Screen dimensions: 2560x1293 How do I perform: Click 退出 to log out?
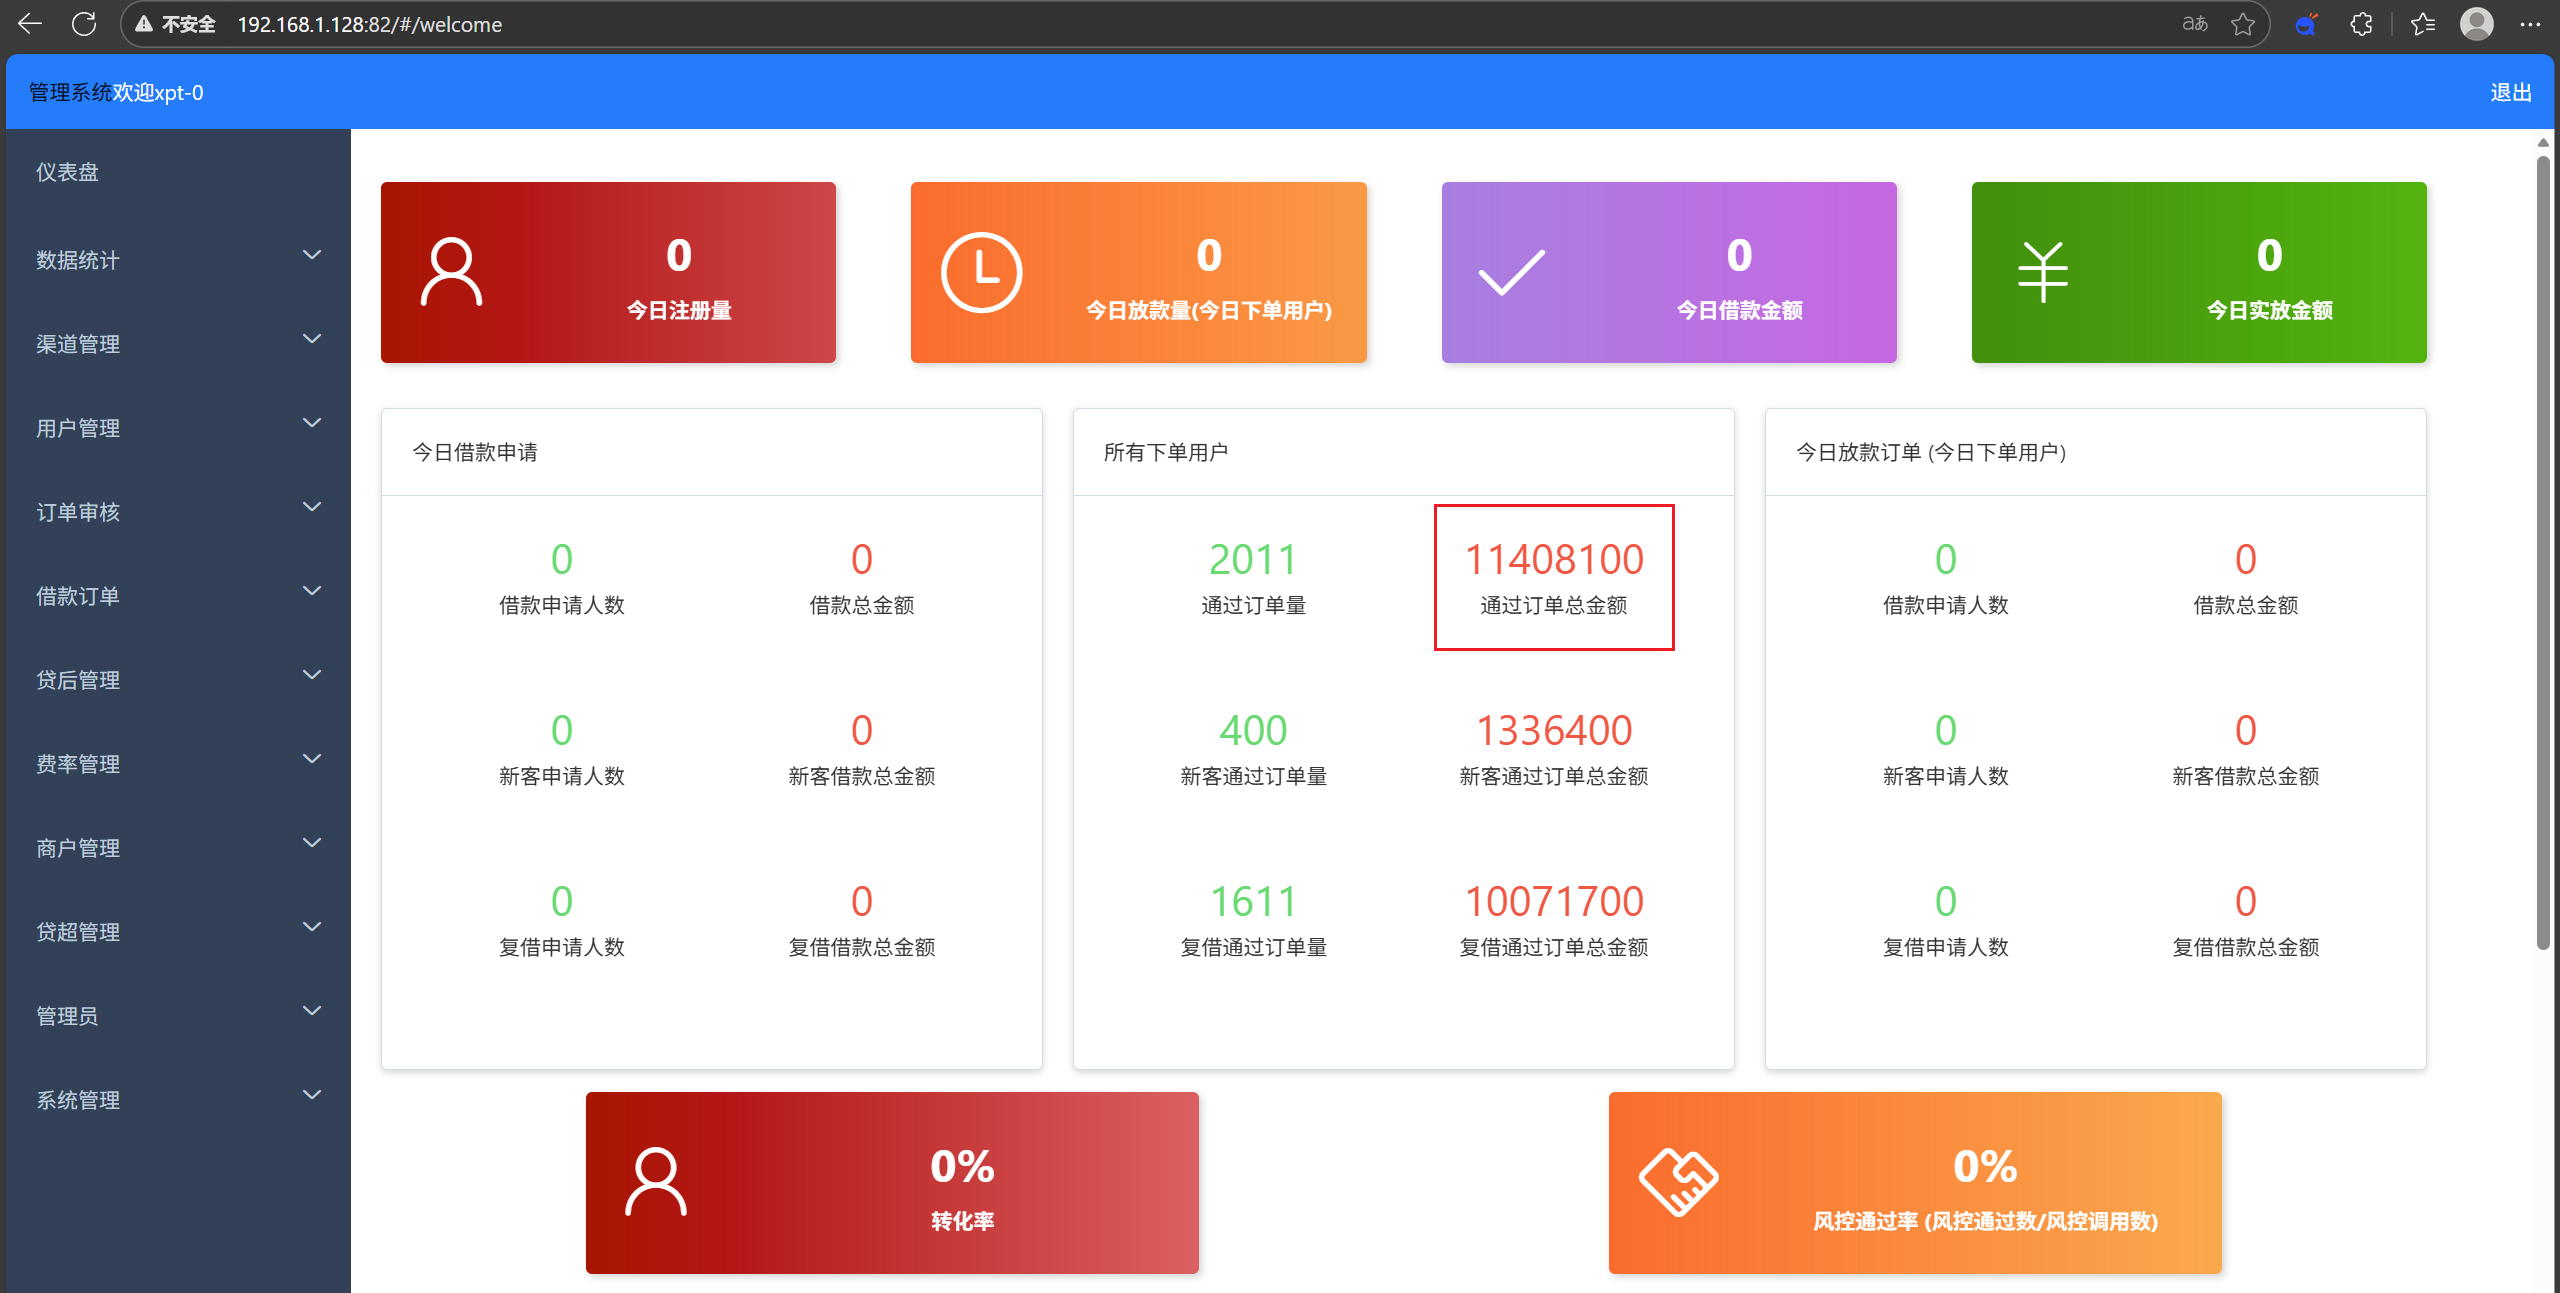(2510, 92)
